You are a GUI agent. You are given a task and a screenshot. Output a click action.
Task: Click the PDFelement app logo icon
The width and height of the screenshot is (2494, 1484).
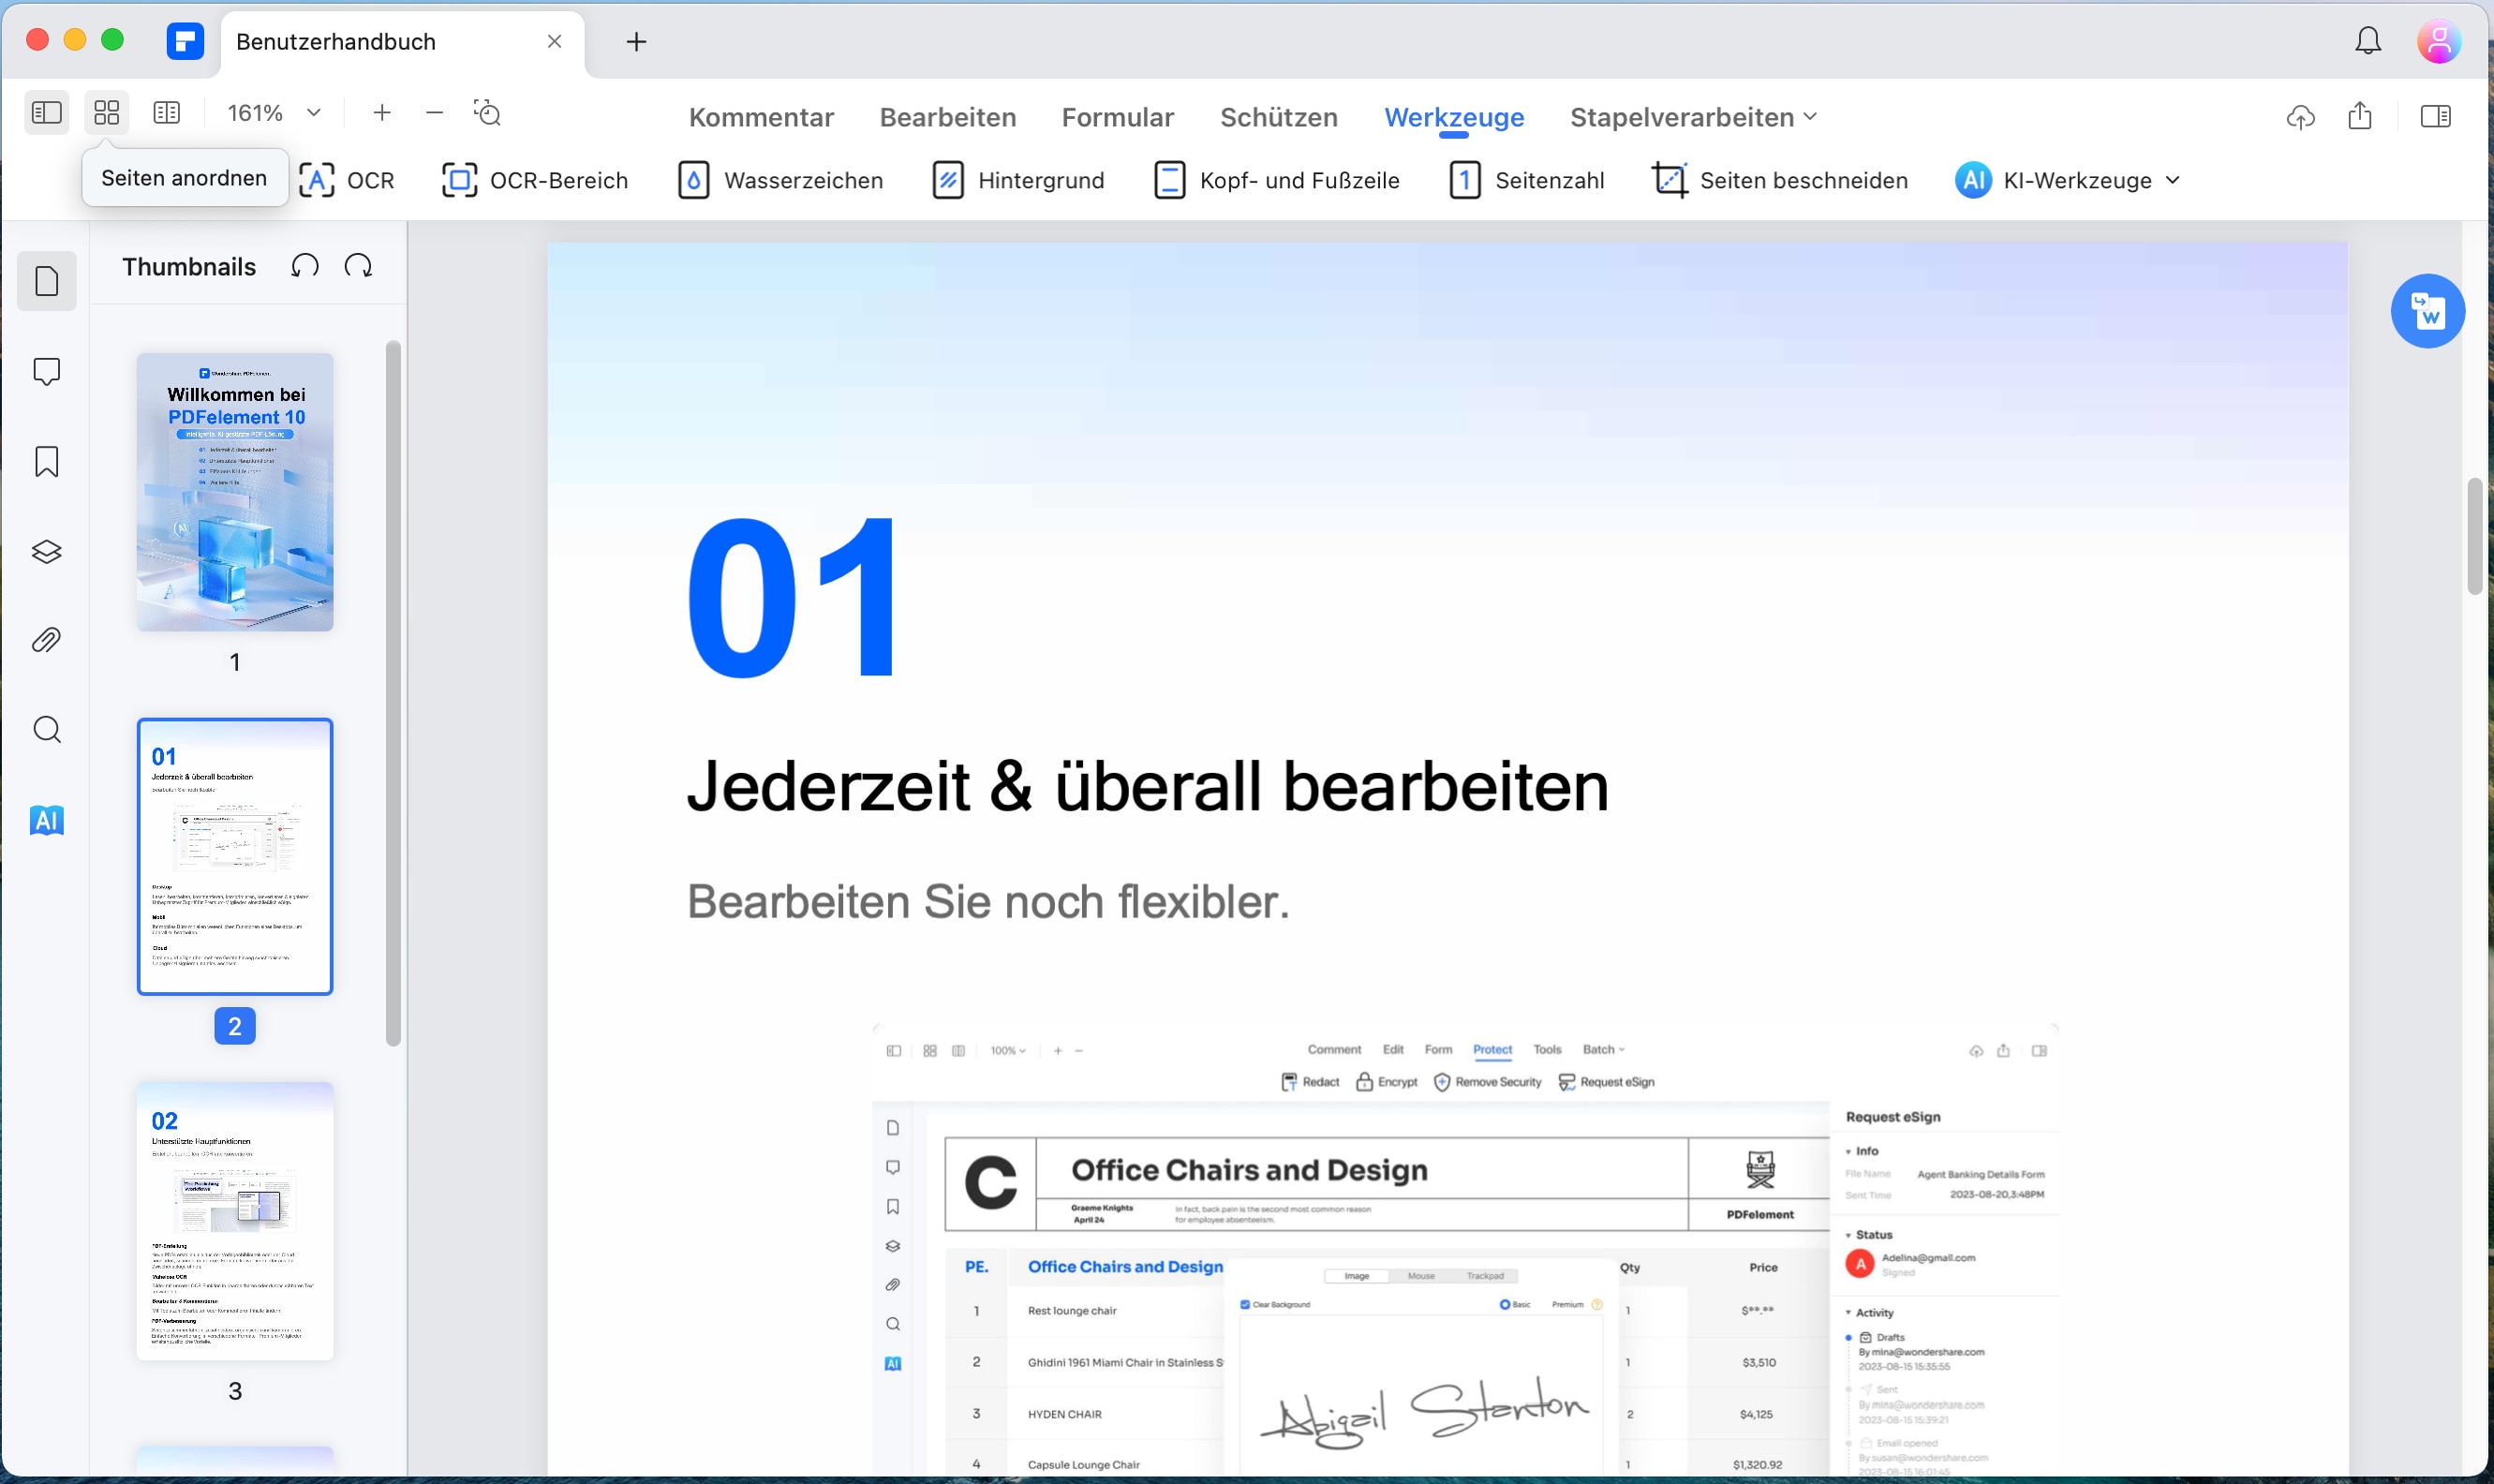pyautogui.click(x=185, y=41)
